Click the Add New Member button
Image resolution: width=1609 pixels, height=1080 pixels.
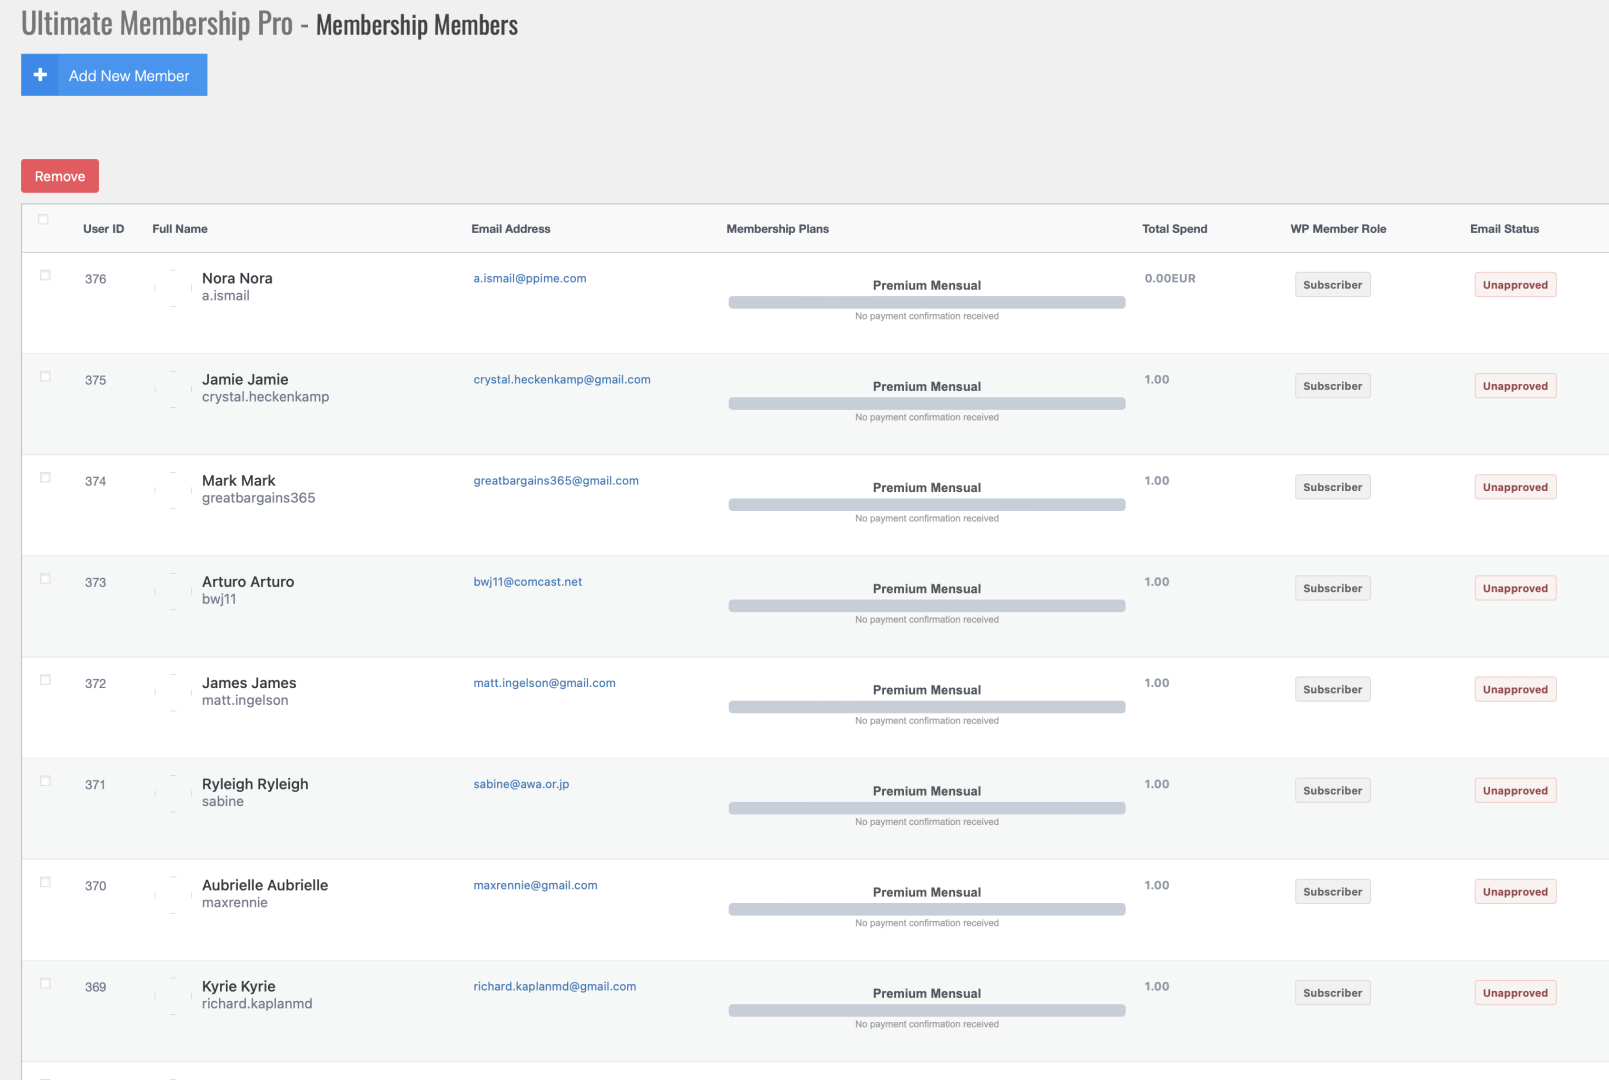tap(114, 75)
